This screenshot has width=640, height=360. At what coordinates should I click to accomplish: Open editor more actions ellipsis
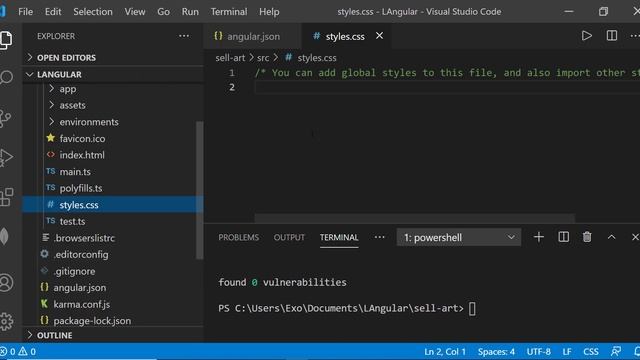pyautogui.click(x=635, y=36)
